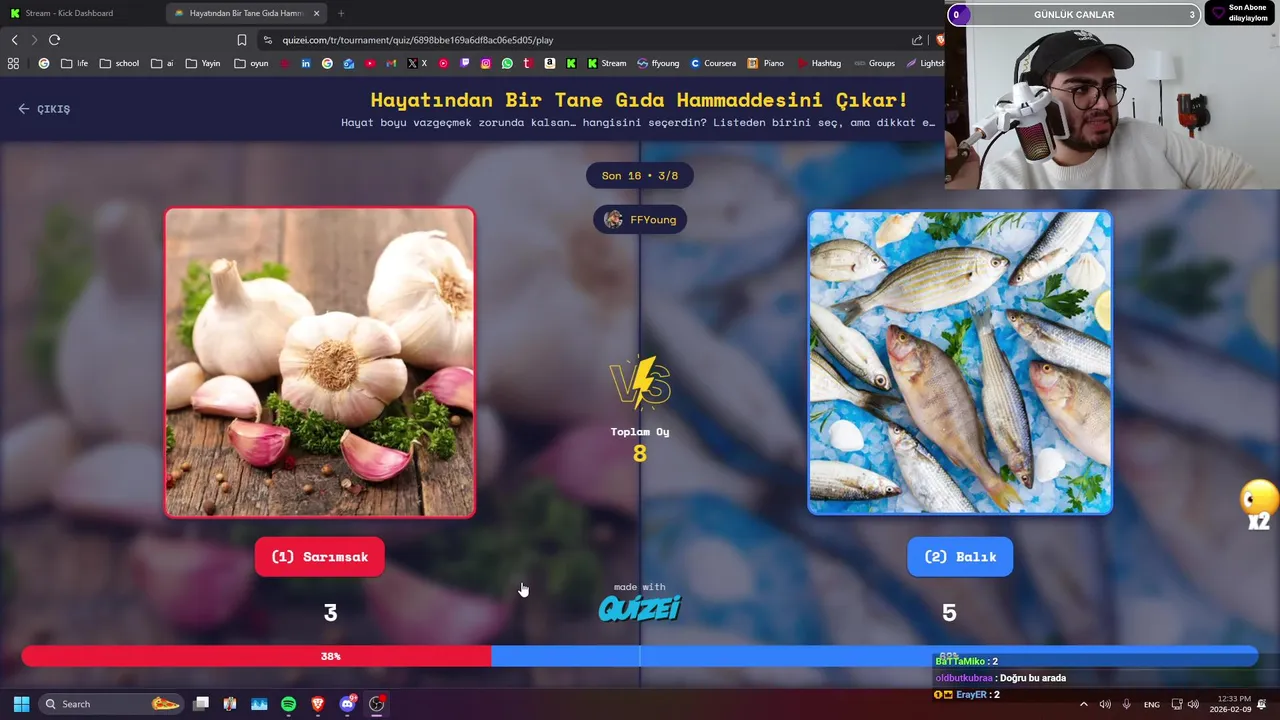Open the tab groups grid icon
This screenshot has width=1280, height=720.
tap(13, 63)
